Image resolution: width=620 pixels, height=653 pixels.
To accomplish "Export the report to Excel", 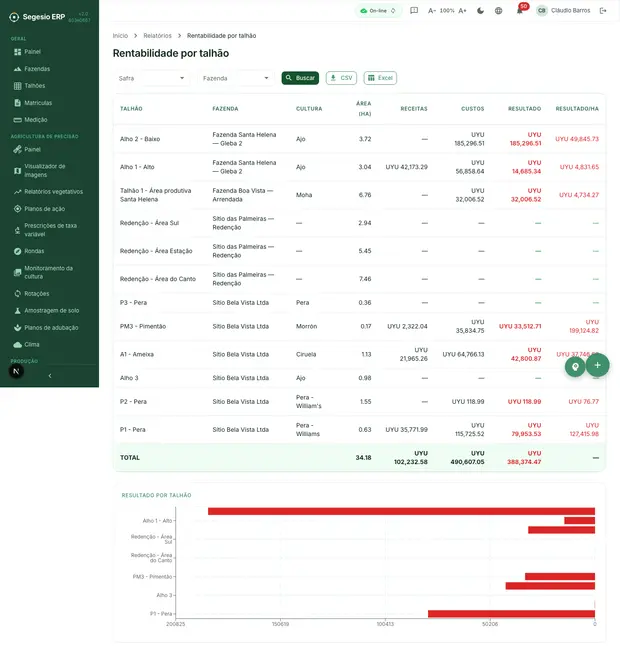I will click(x=380, y=78).
